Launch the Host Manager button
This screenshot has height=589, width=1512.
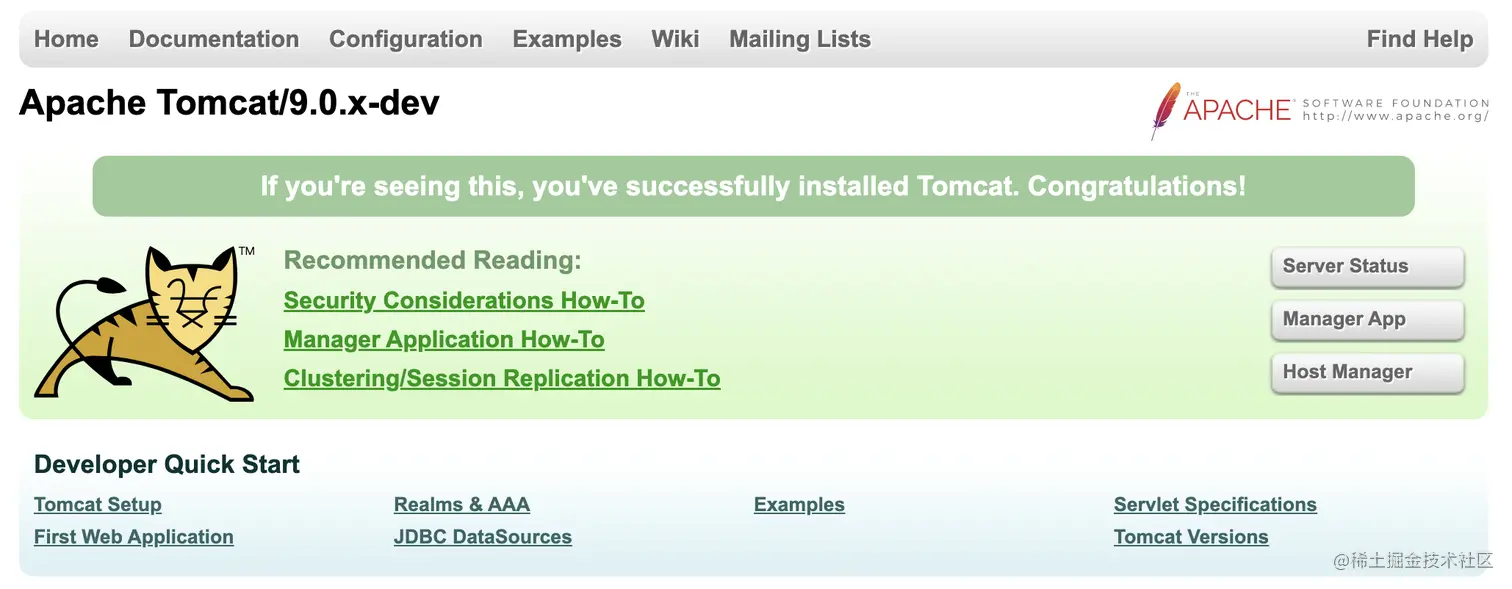1367,373
